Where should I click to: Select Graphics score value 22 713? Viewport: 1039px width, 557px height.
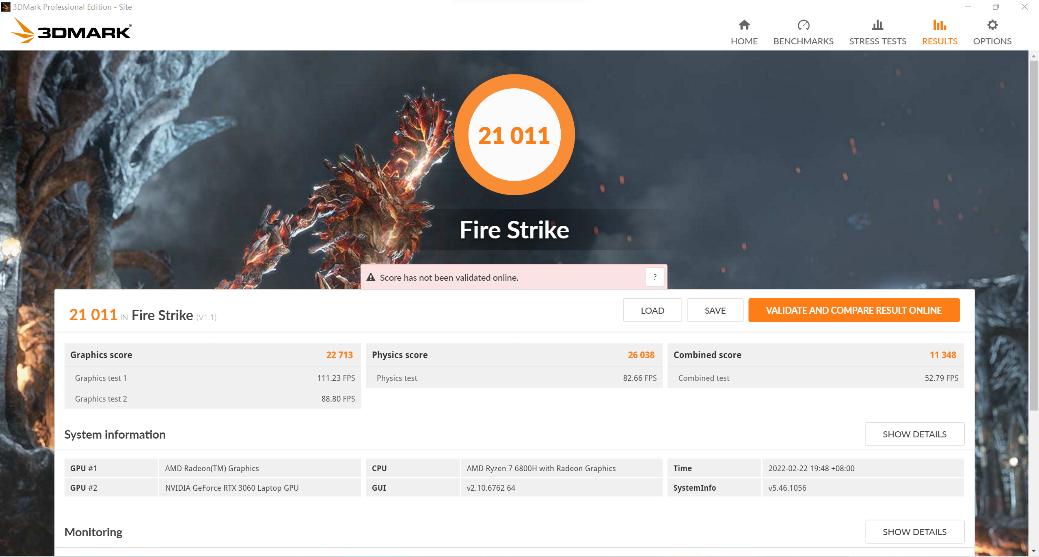[x=339, y=355]
